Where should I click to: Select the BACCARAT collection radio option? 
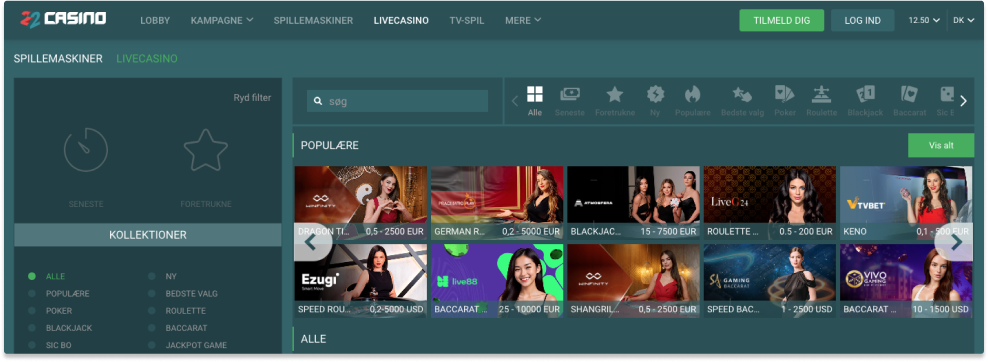coord(152,328)
